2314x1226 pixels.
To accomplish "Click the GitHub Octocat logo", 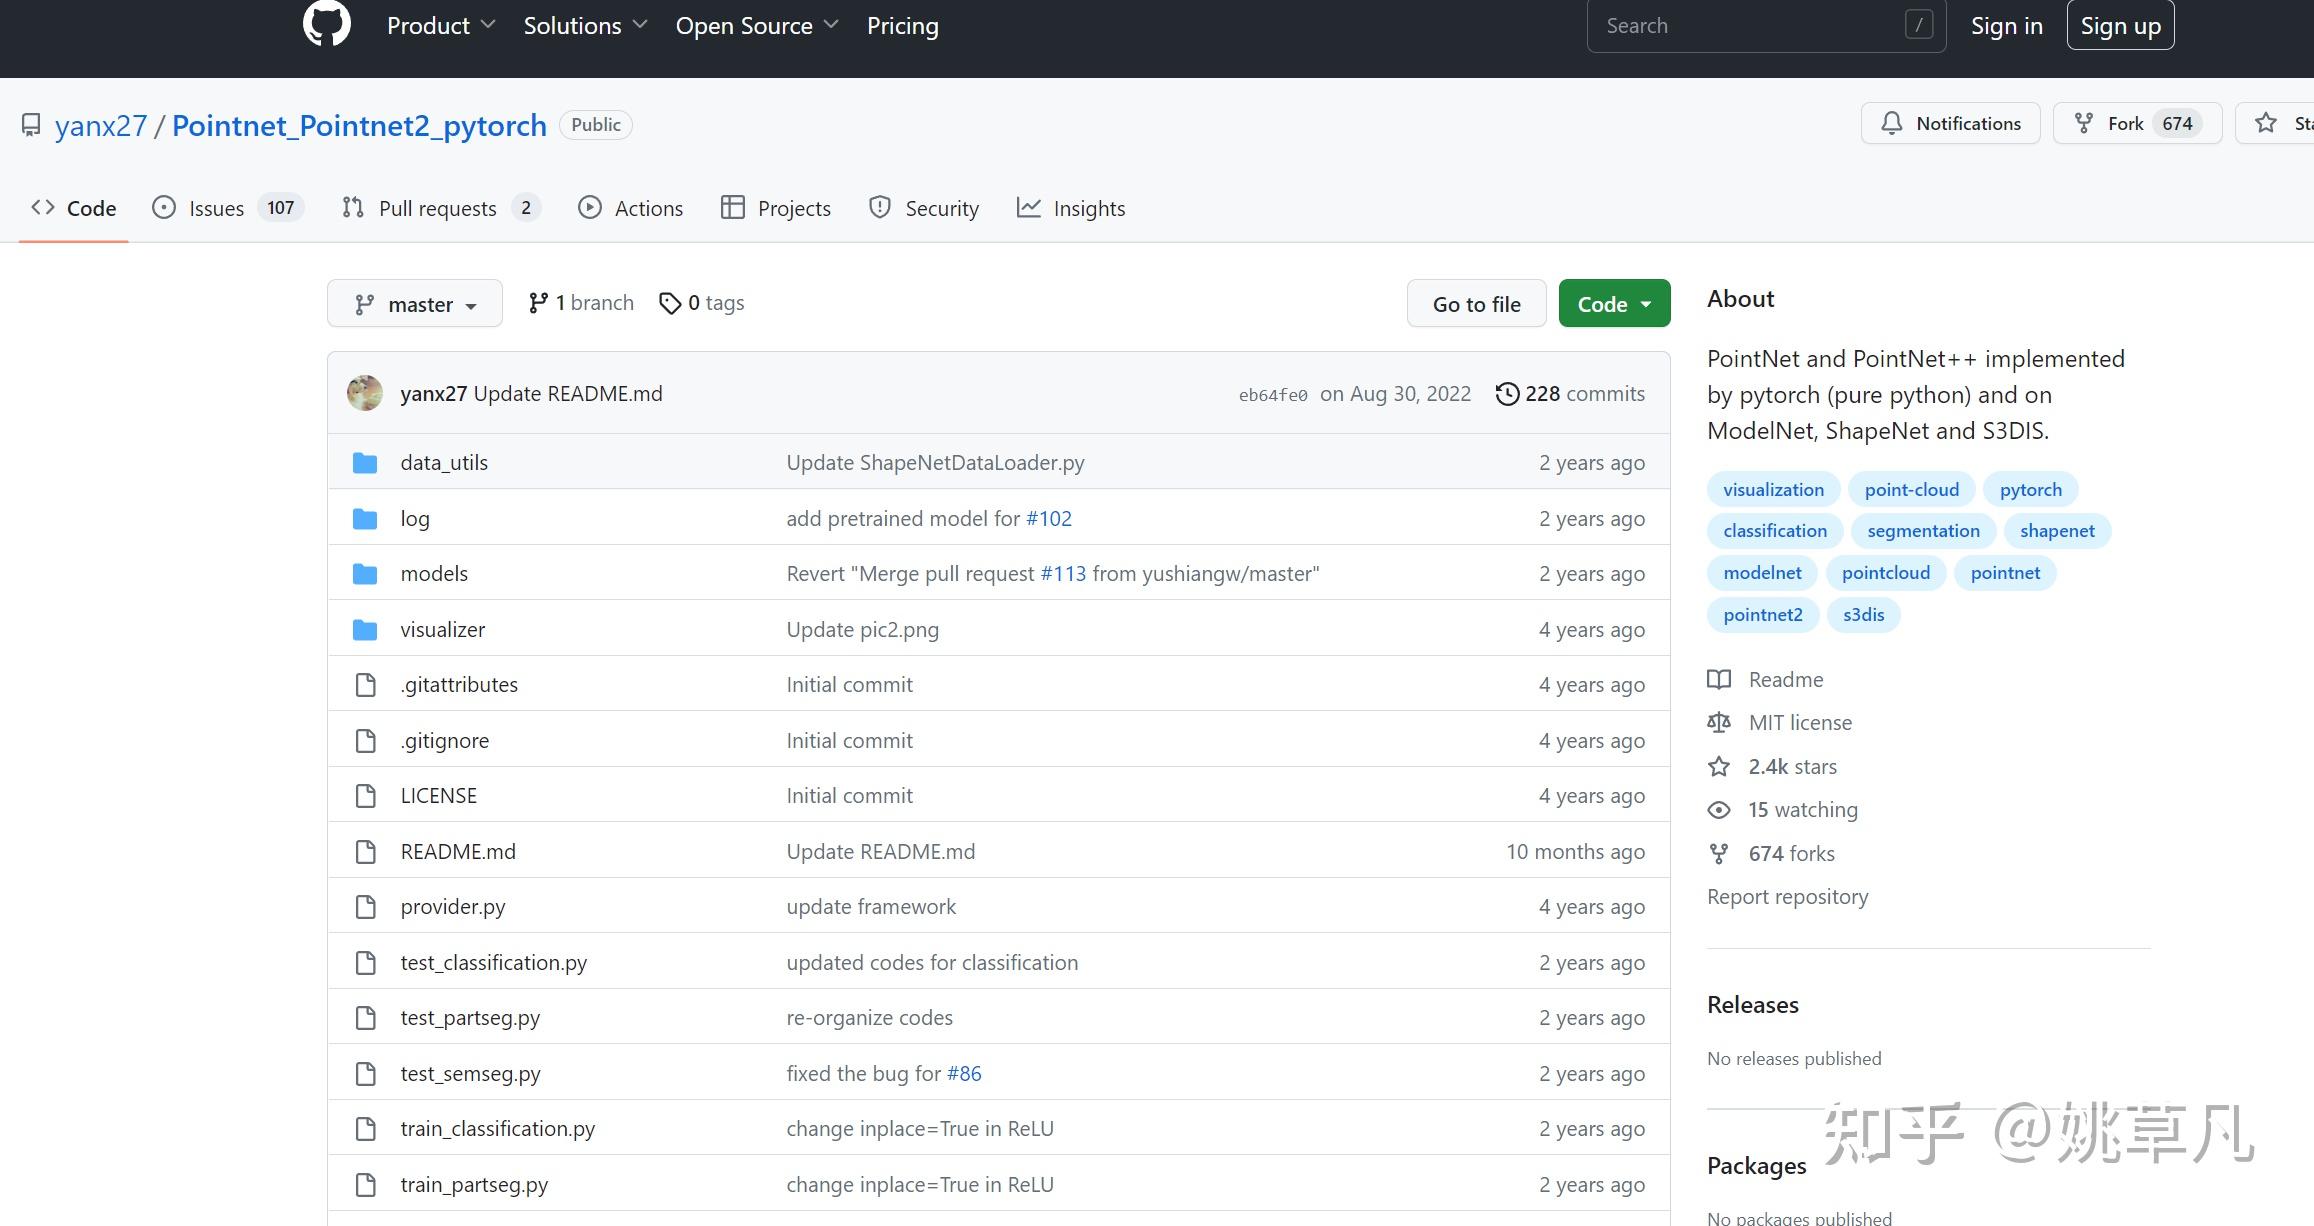I will click(326, 22).
